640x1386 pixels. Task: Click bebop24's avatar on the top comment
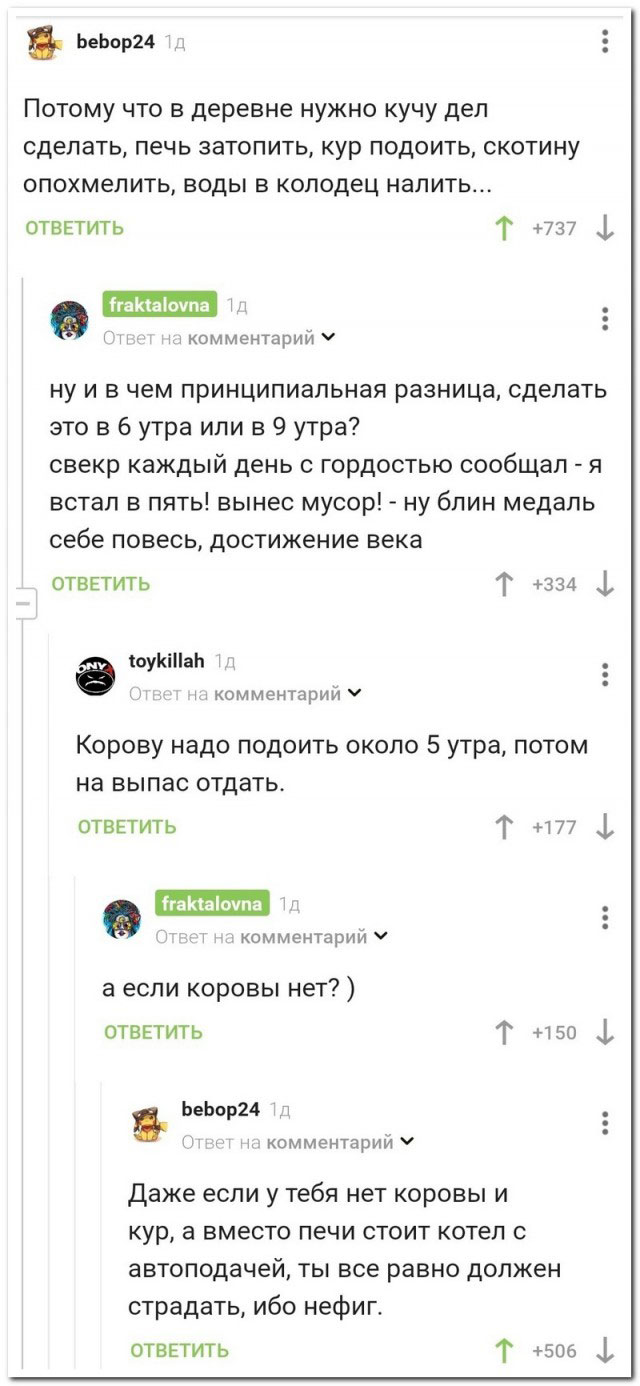click(41, 43)
